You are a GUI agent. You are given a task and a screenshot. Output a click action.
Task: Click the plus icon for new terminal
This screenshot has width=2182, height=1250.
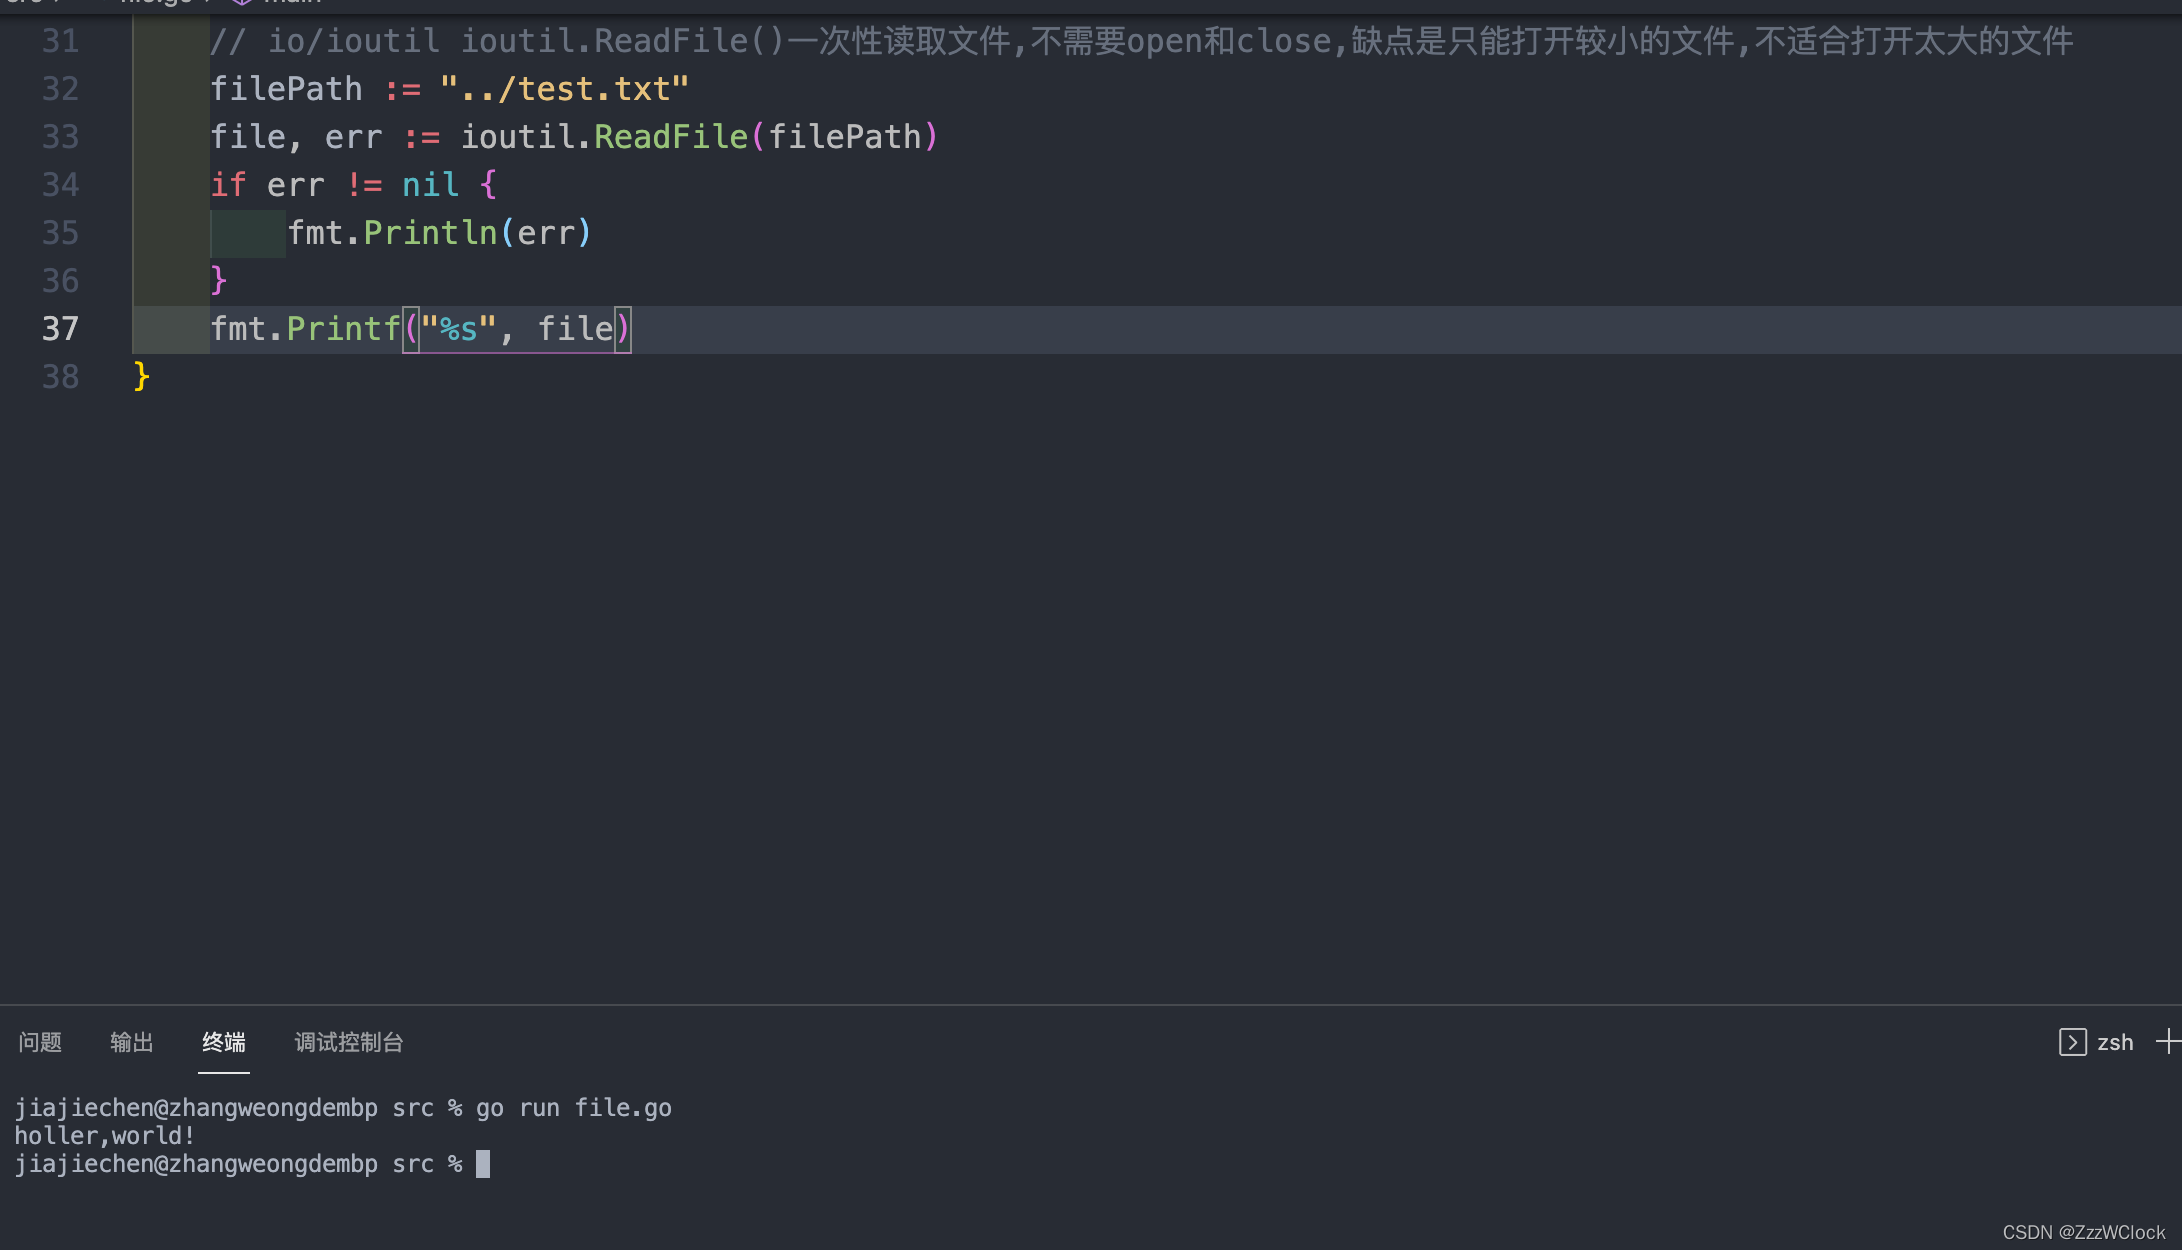point(2167,1042)
